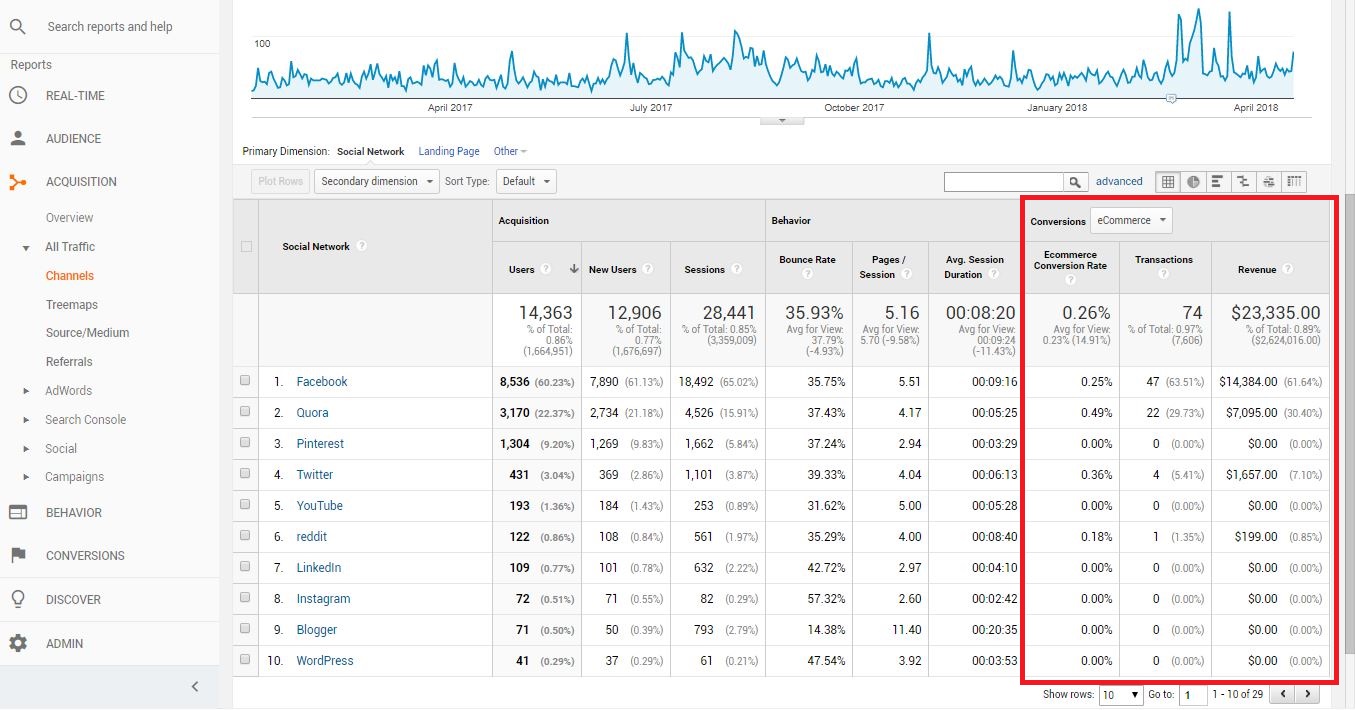
Task: Open the Real-Time clock icon
Action: click(x=18, y=96)
